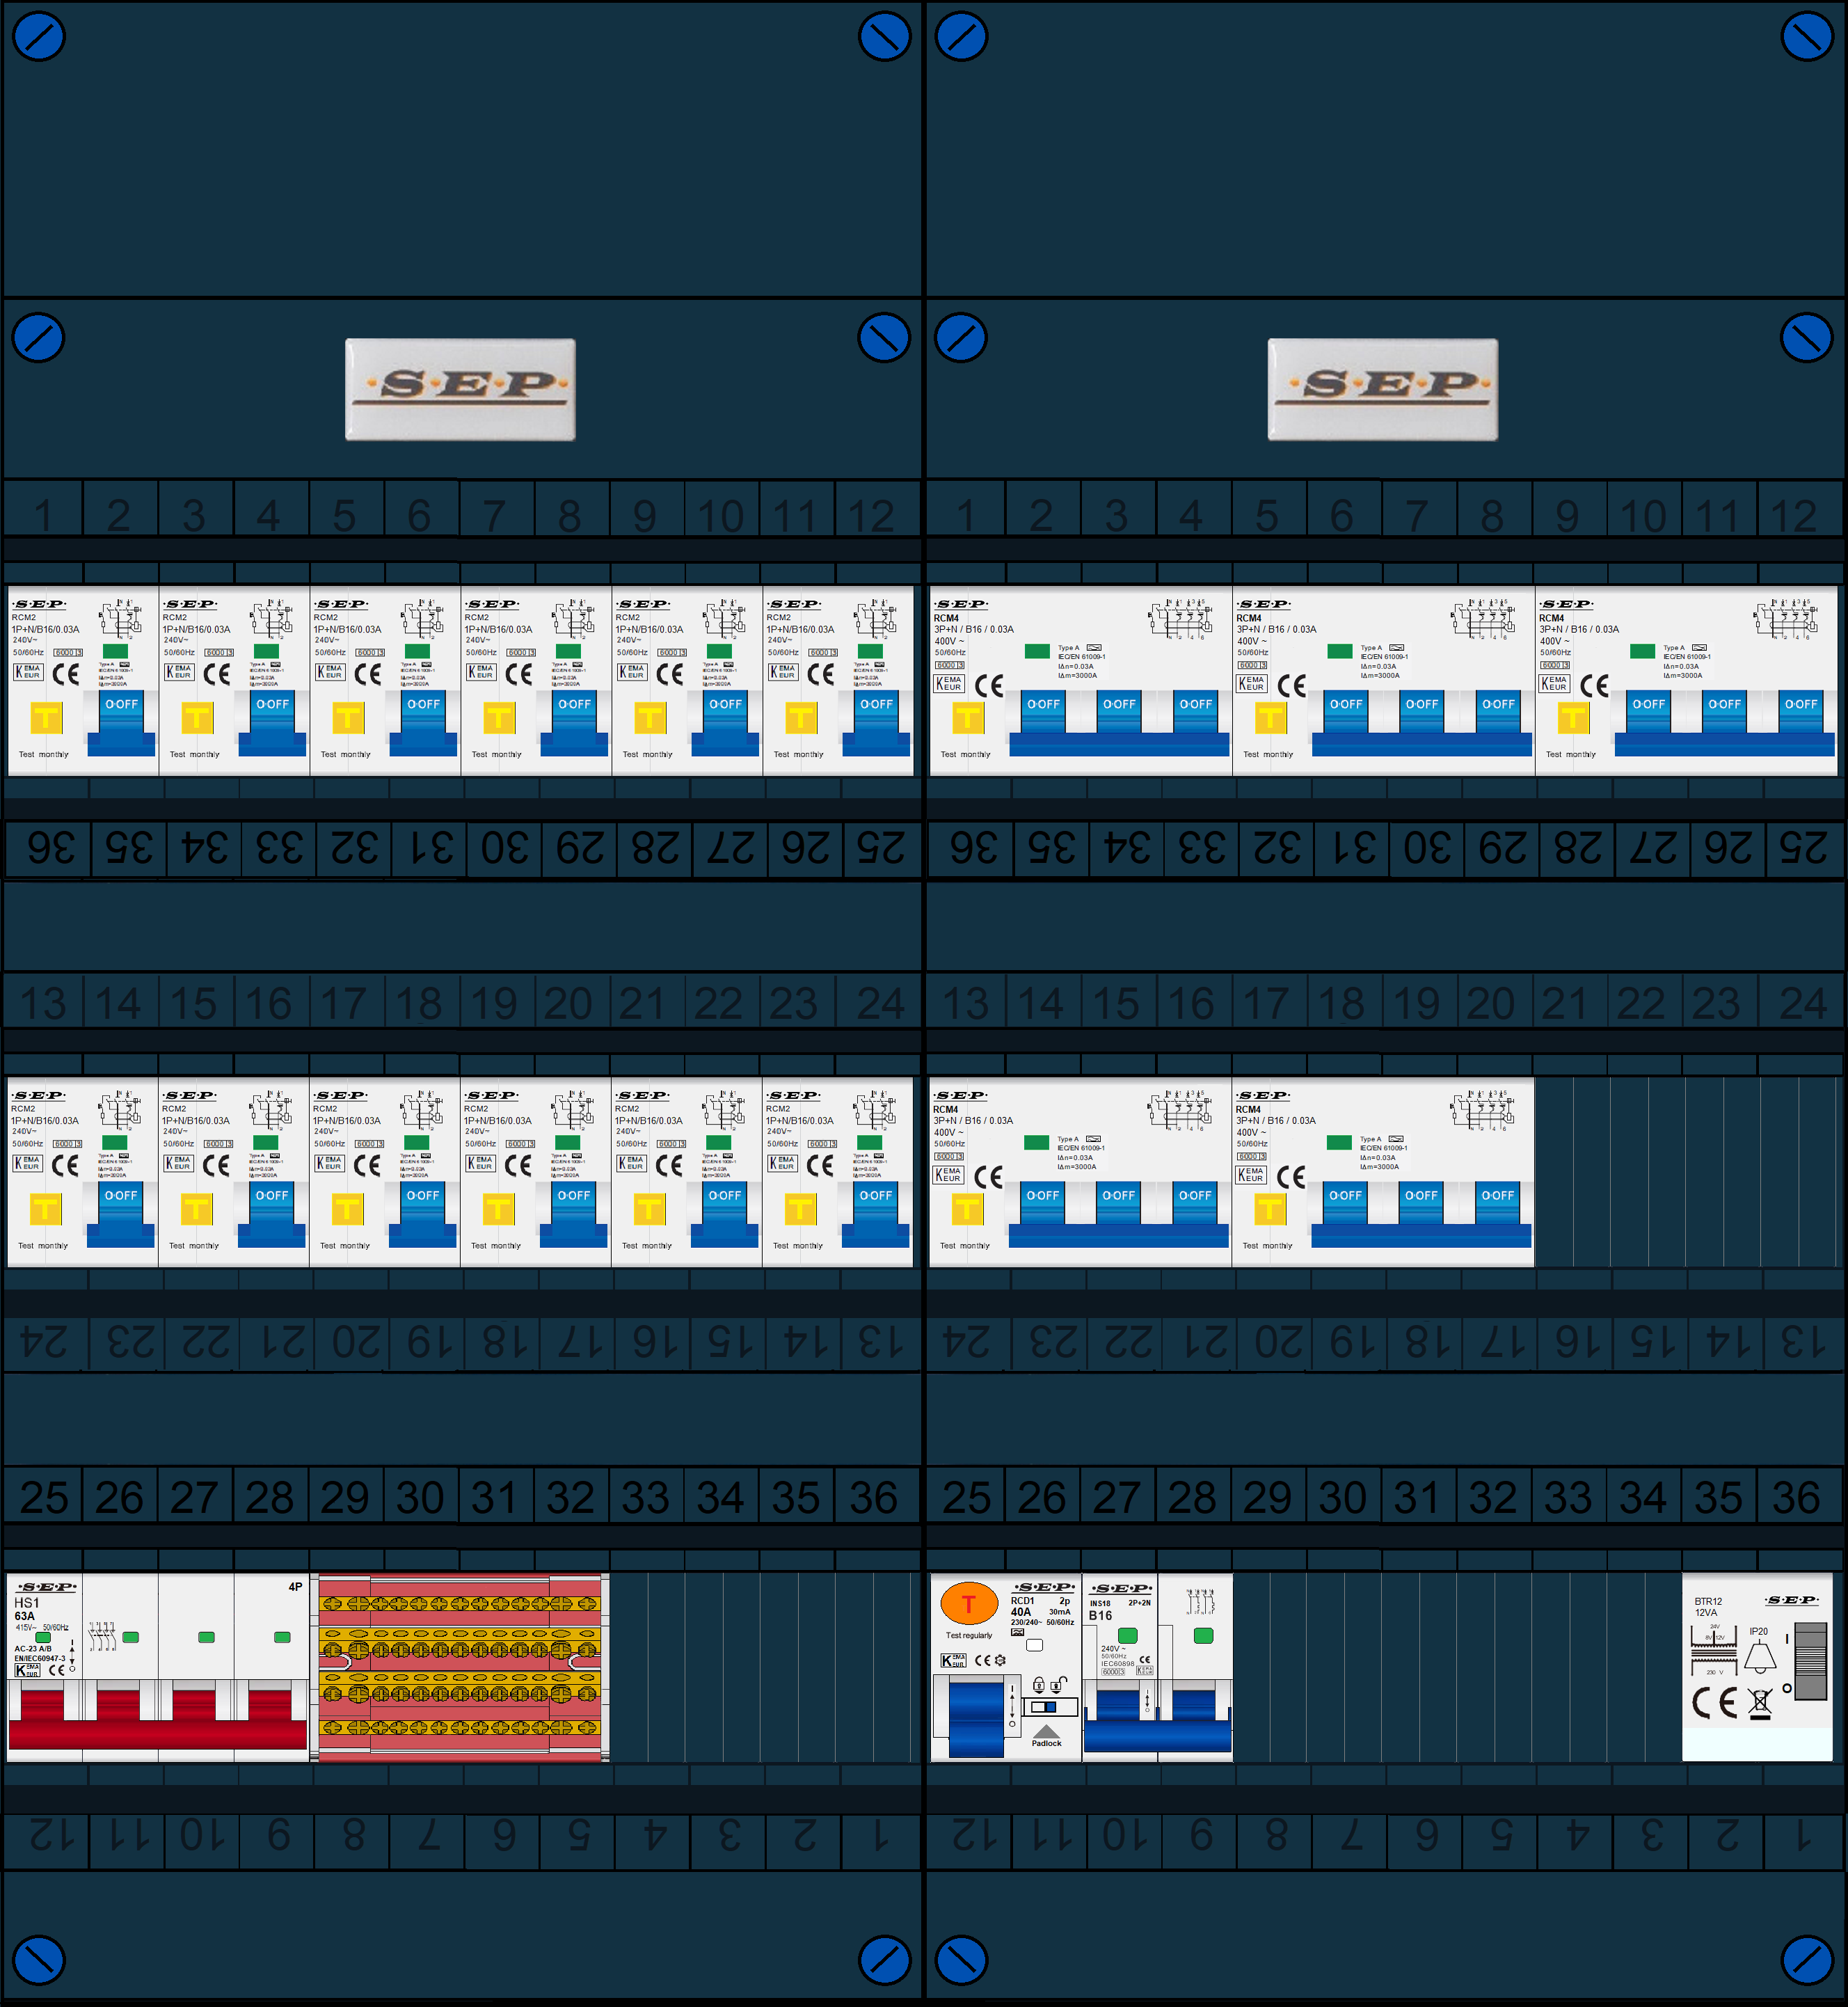The width and height of the screenshot is (1848, 2007).
Task: Flip the blue lever on RCD1 40A
Action: click(x=976, y=1719)
